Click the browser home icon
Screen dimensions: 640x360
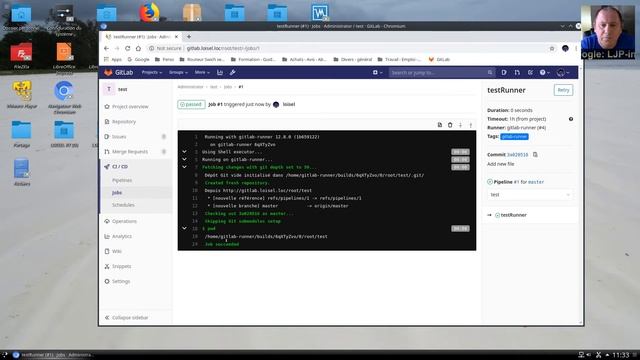[x=138, y=48]
